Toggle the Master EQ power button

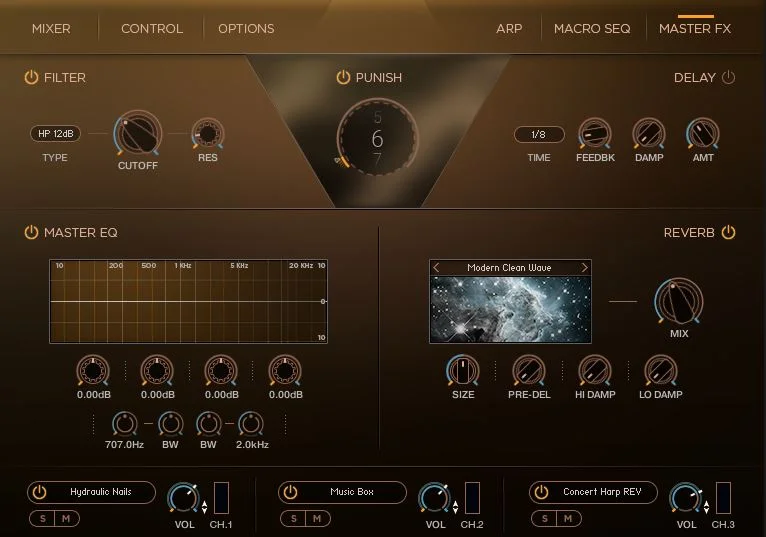pyautogui.click(x=31, y=232)
